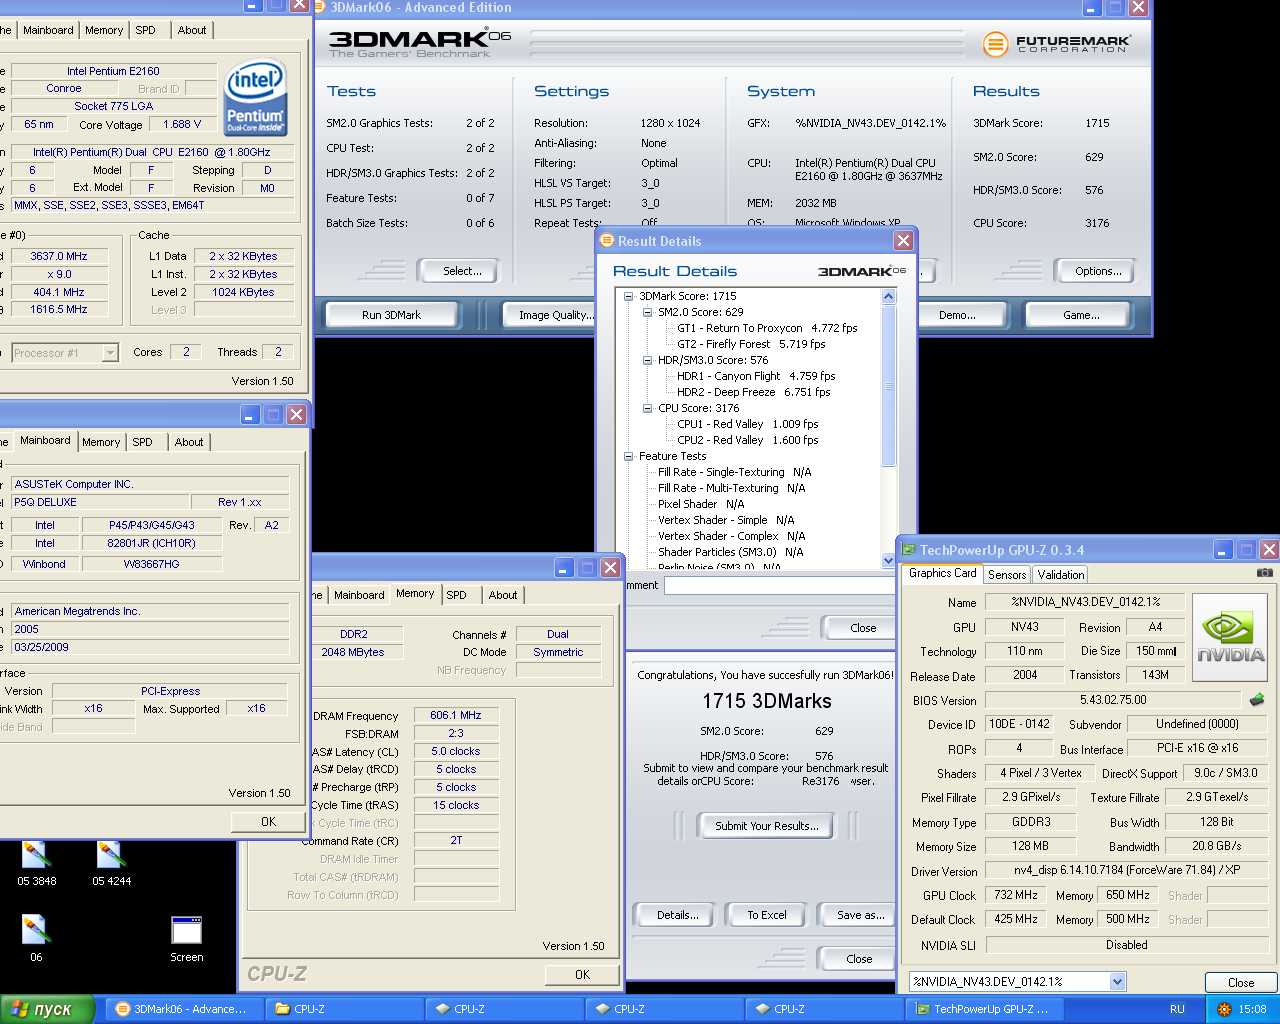Click Close button in GPU-Z
Viewport: 1280px width, 1024px height.
[x=1241, y=983]
